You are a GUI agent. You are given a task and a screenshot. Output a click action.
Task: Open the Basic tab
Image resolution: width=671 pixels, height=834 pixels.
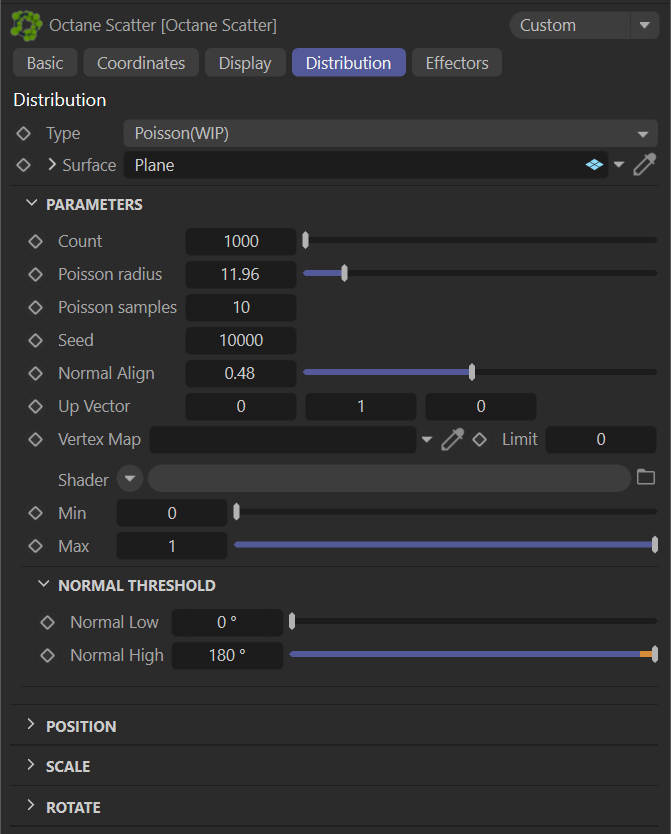click(x=45, y=63)
